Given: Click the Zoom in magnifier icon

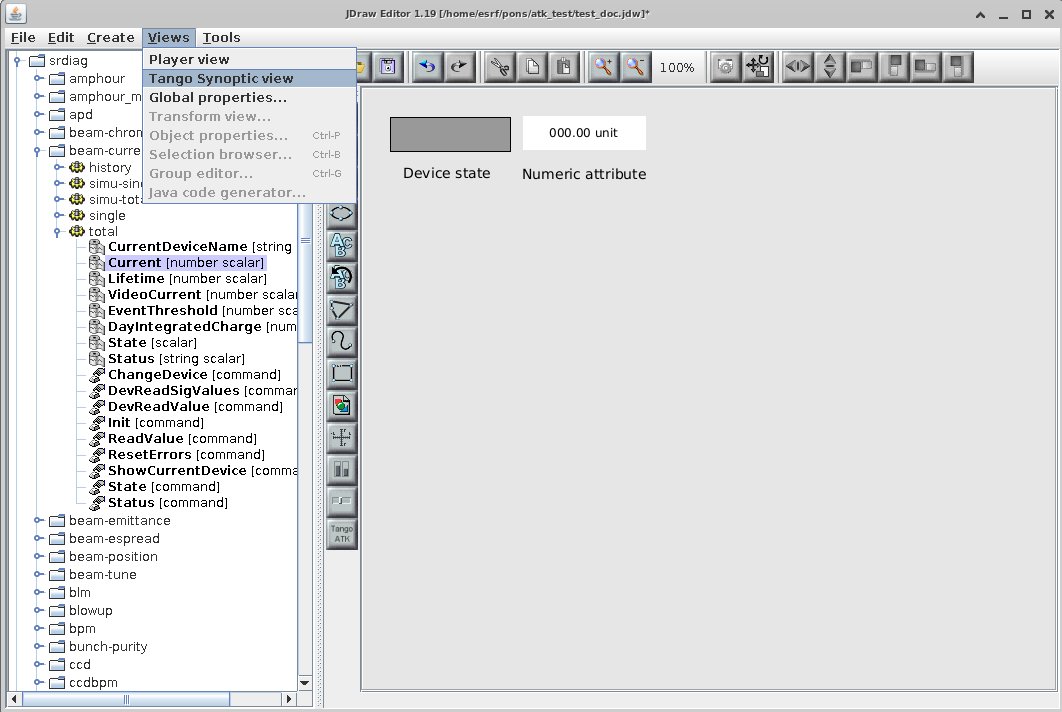Looking at the screenshot, I should pos(603,66).
